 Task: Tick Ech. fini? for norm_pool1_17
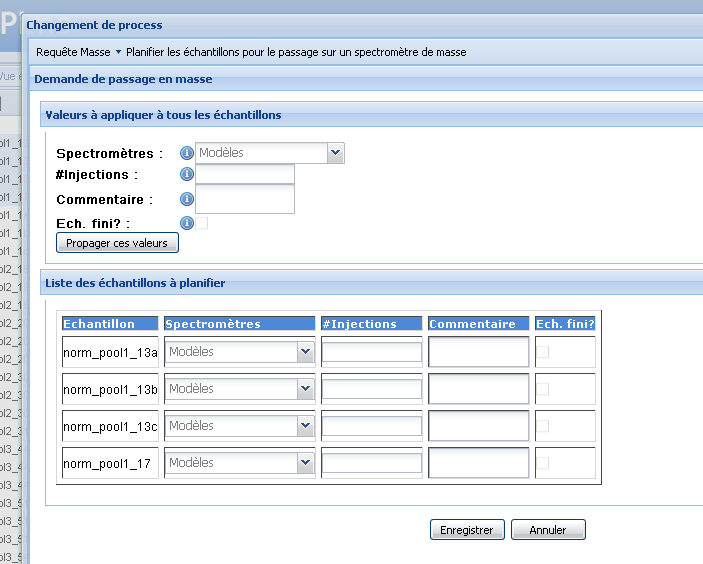coord(543,463)
